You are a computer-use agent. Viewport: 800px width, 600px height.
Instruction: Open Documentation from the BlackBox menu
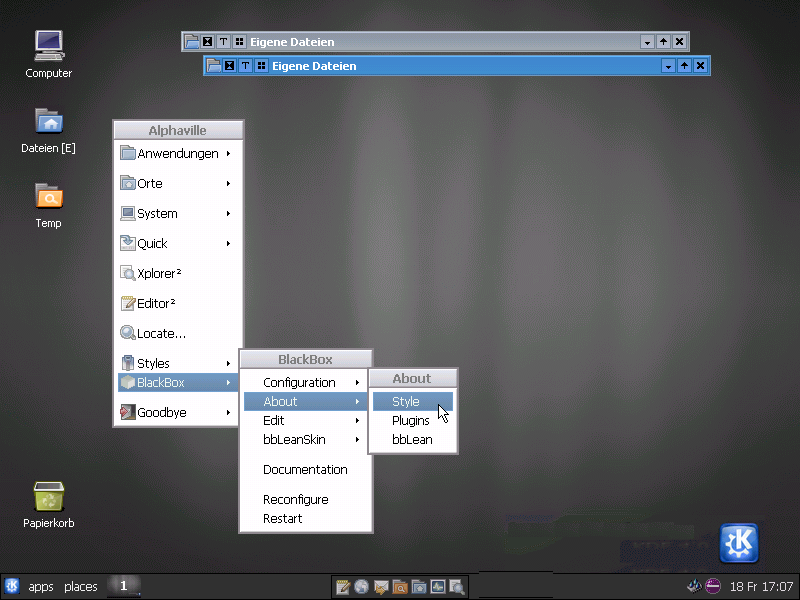coord(305,469)
